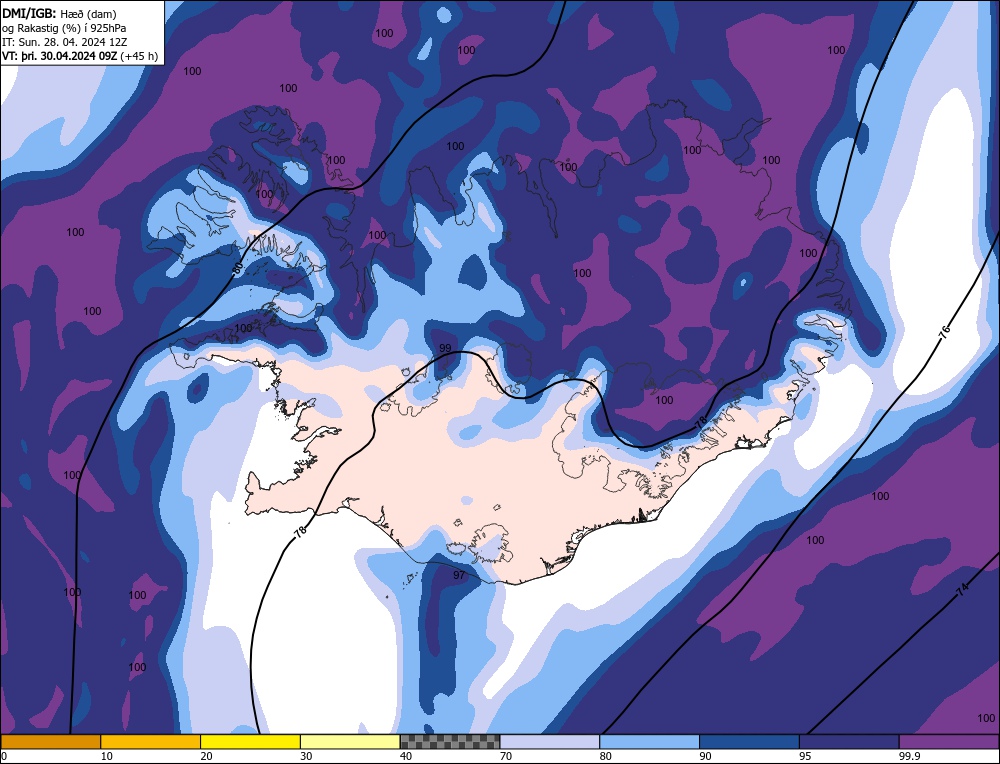
Task: Click the '90' legend tick label
Action: click(705, 756)
